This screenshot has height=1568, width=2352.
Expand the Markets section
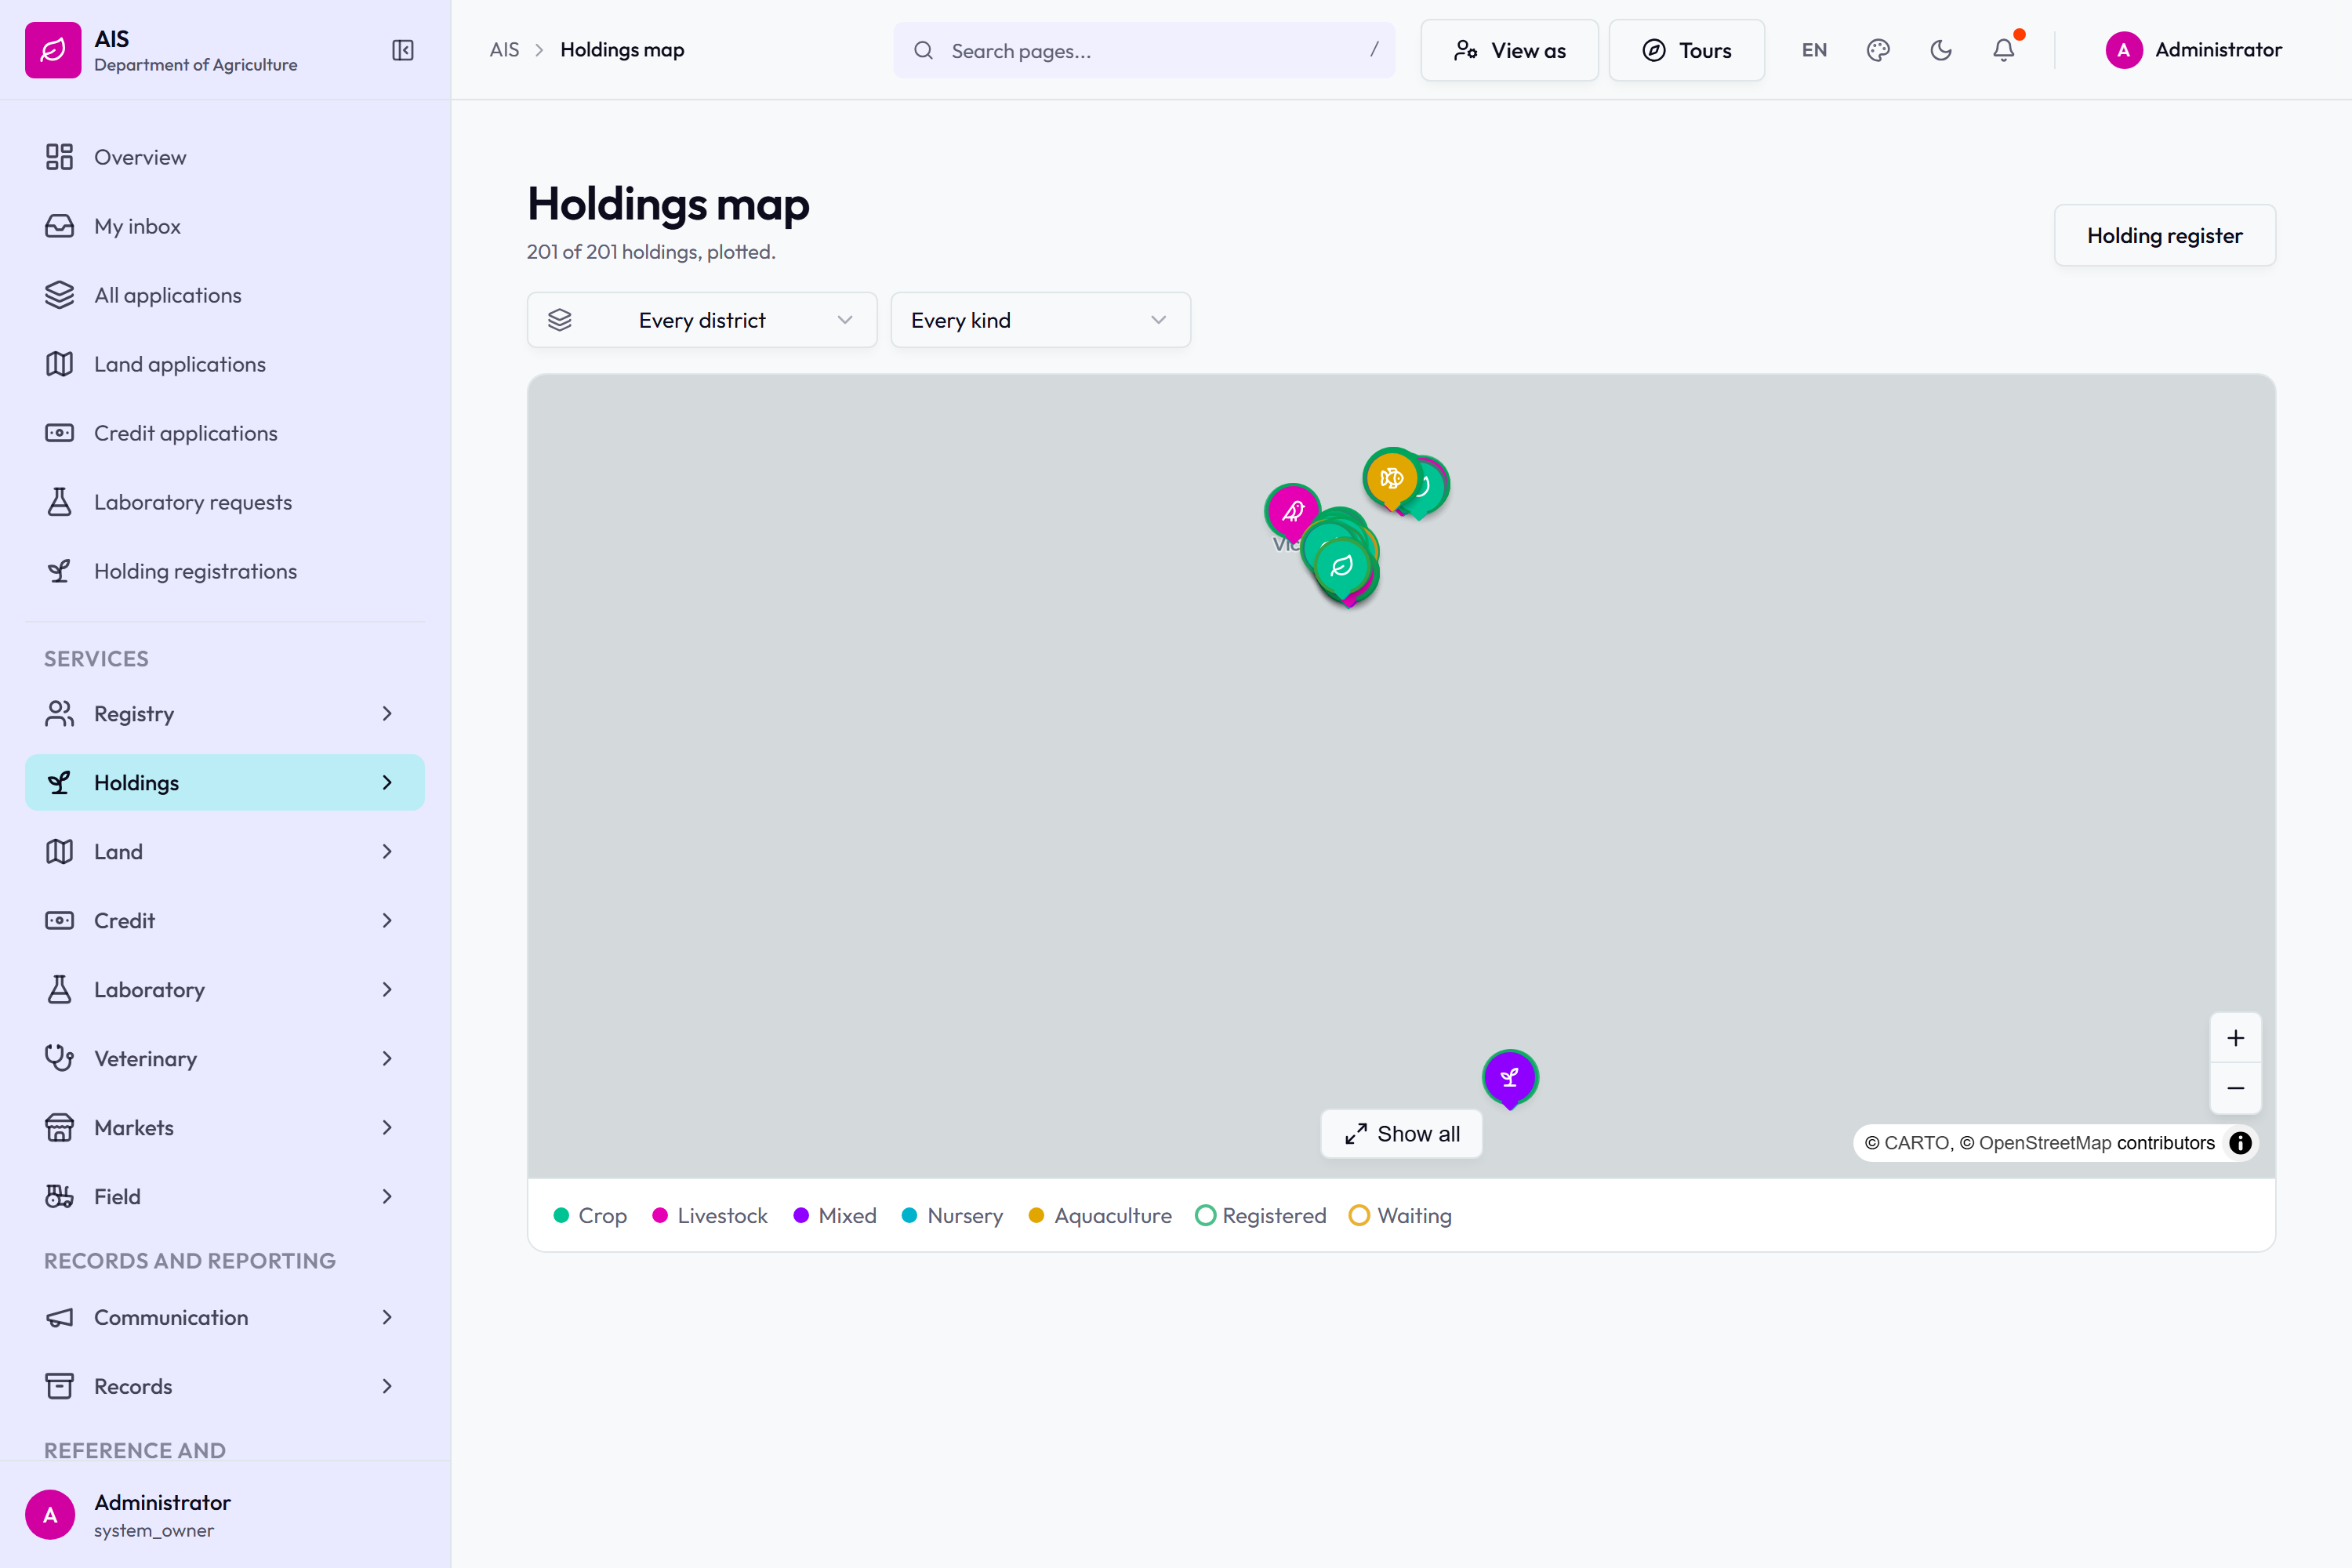pos(225,1127)
